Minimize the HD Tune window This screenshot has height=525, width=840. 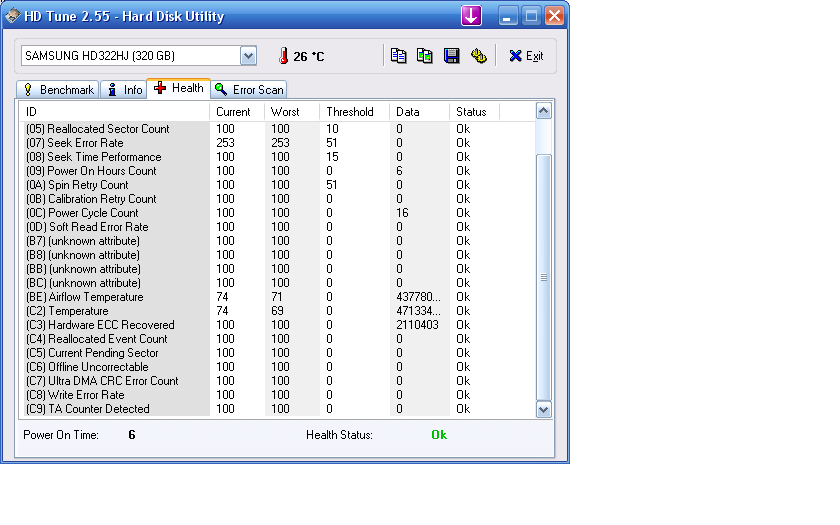(x=508, y=16)
